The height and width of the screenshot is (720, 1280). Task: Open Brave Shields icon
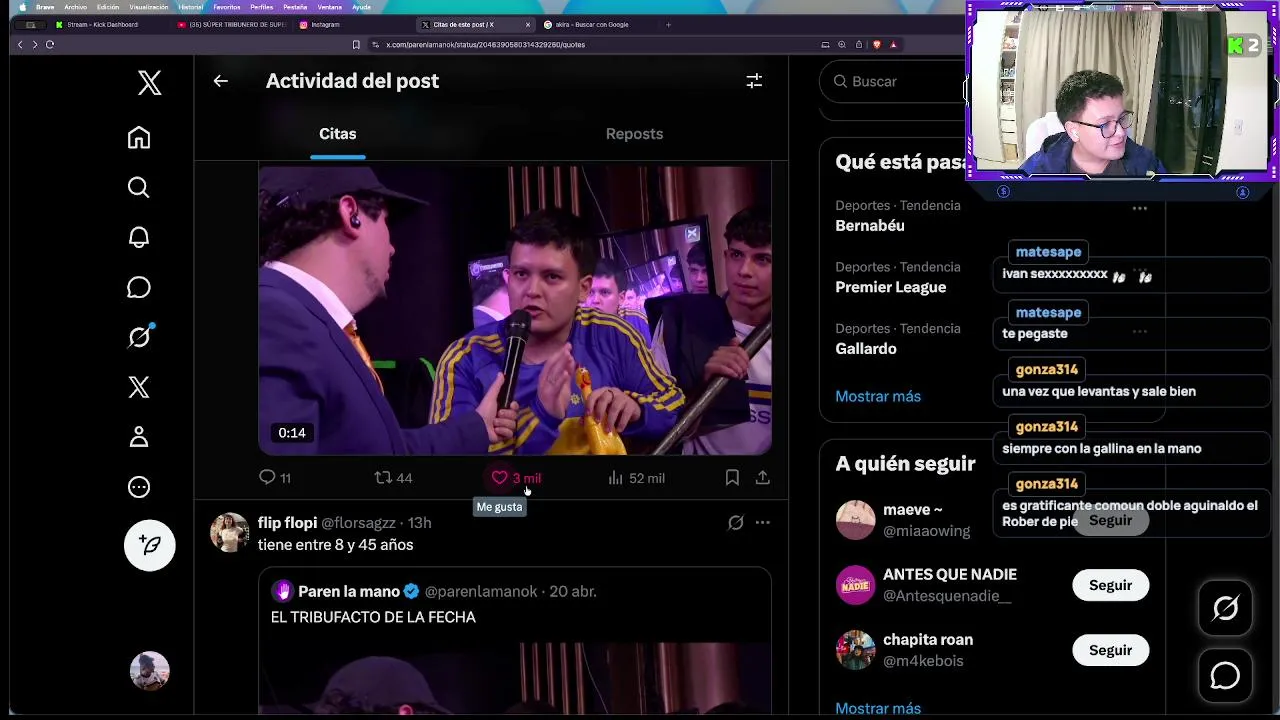tap(877, 44)
